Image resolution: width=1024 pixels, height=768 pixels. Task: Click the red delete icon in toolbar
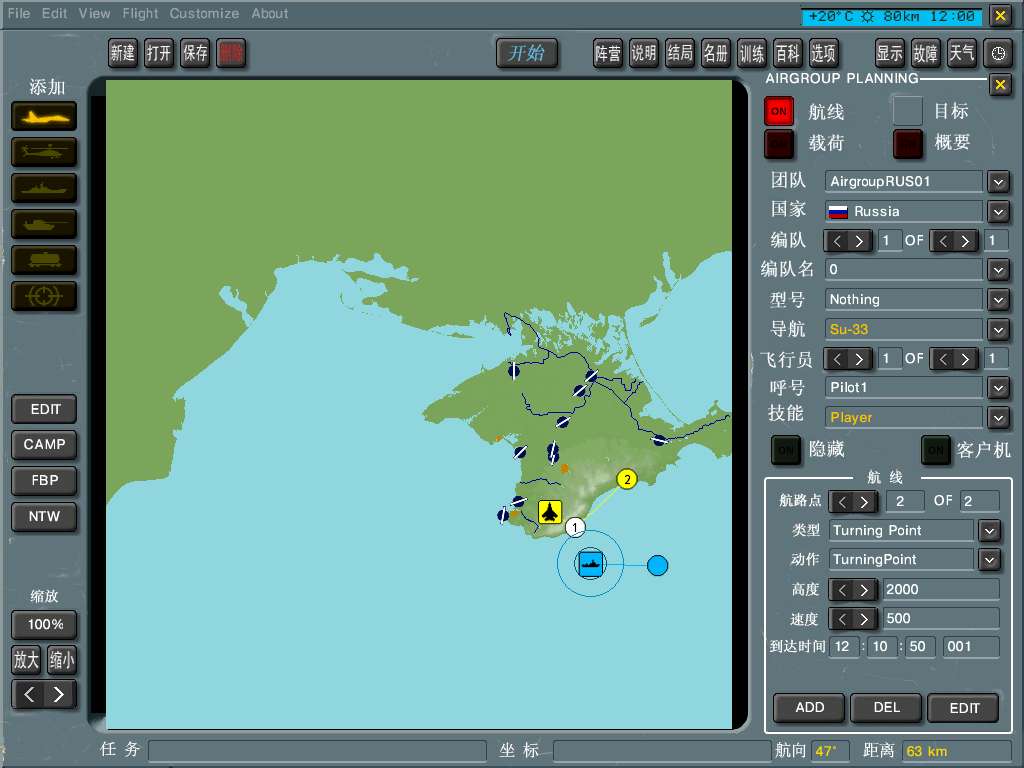pyautogui.click(x=231, y=54)
